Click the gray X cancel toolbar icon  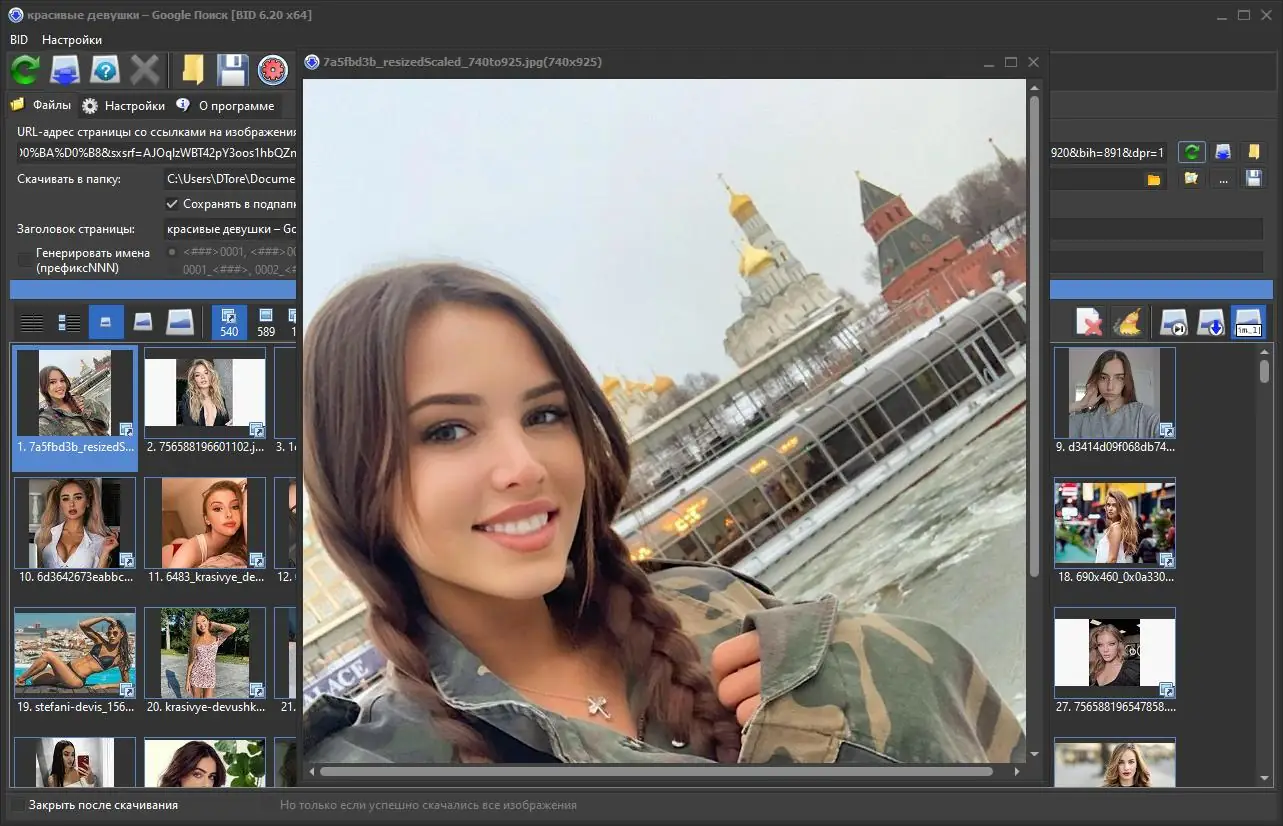point(145,70)
